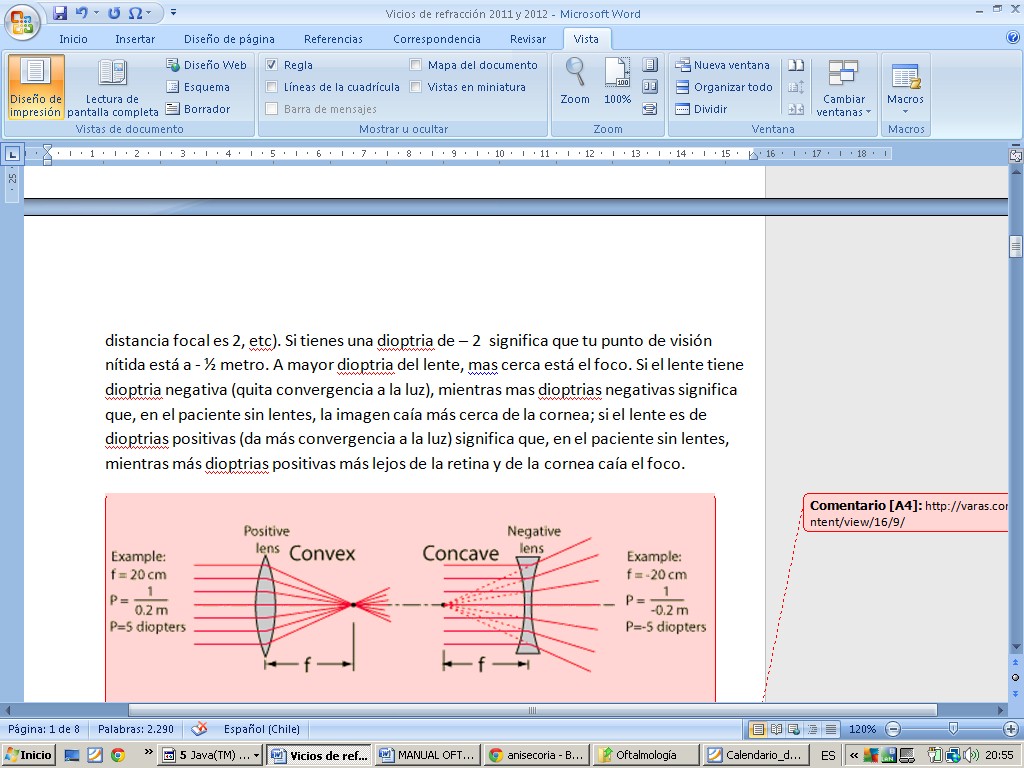The image size is (1024, 768).
Task: Switch to the Insertar tab
Action: (134, 39)
